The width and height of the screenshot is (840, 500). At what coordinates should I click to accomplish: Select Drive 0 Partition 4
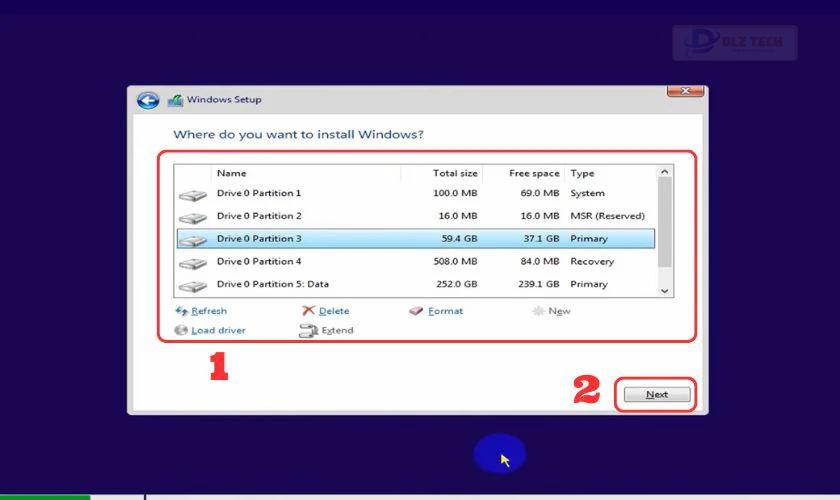point(416,262)
